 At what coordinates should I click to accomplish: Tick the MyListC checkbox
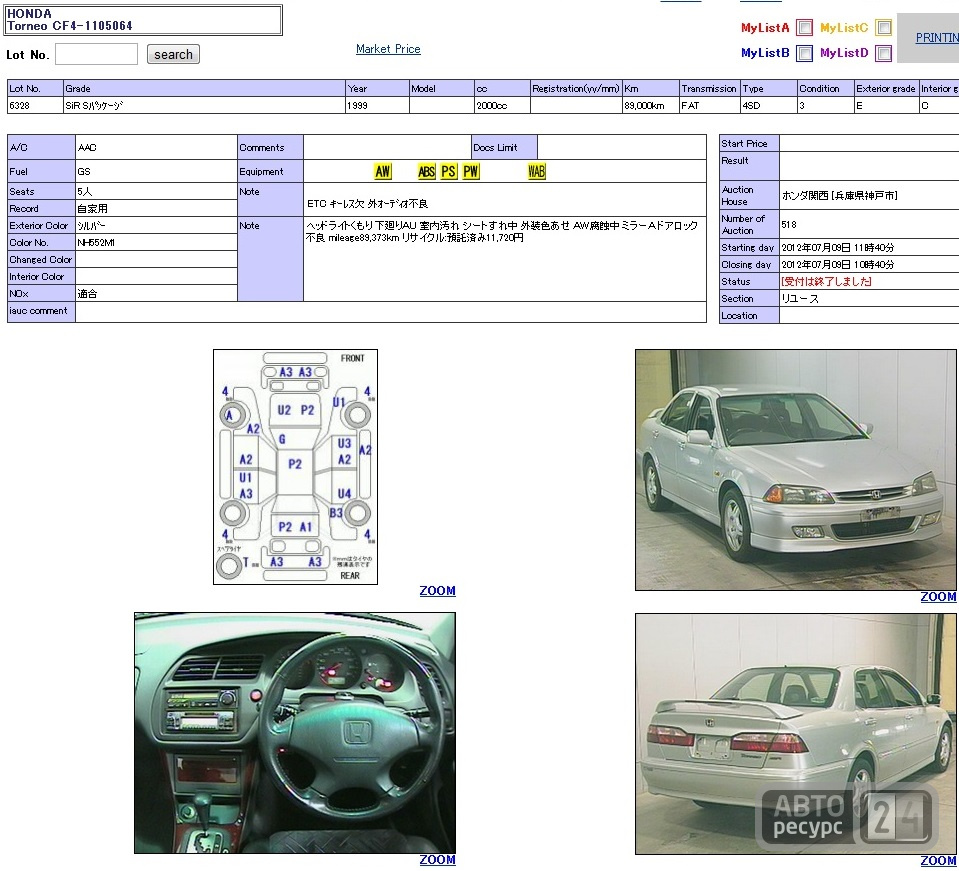883,28
